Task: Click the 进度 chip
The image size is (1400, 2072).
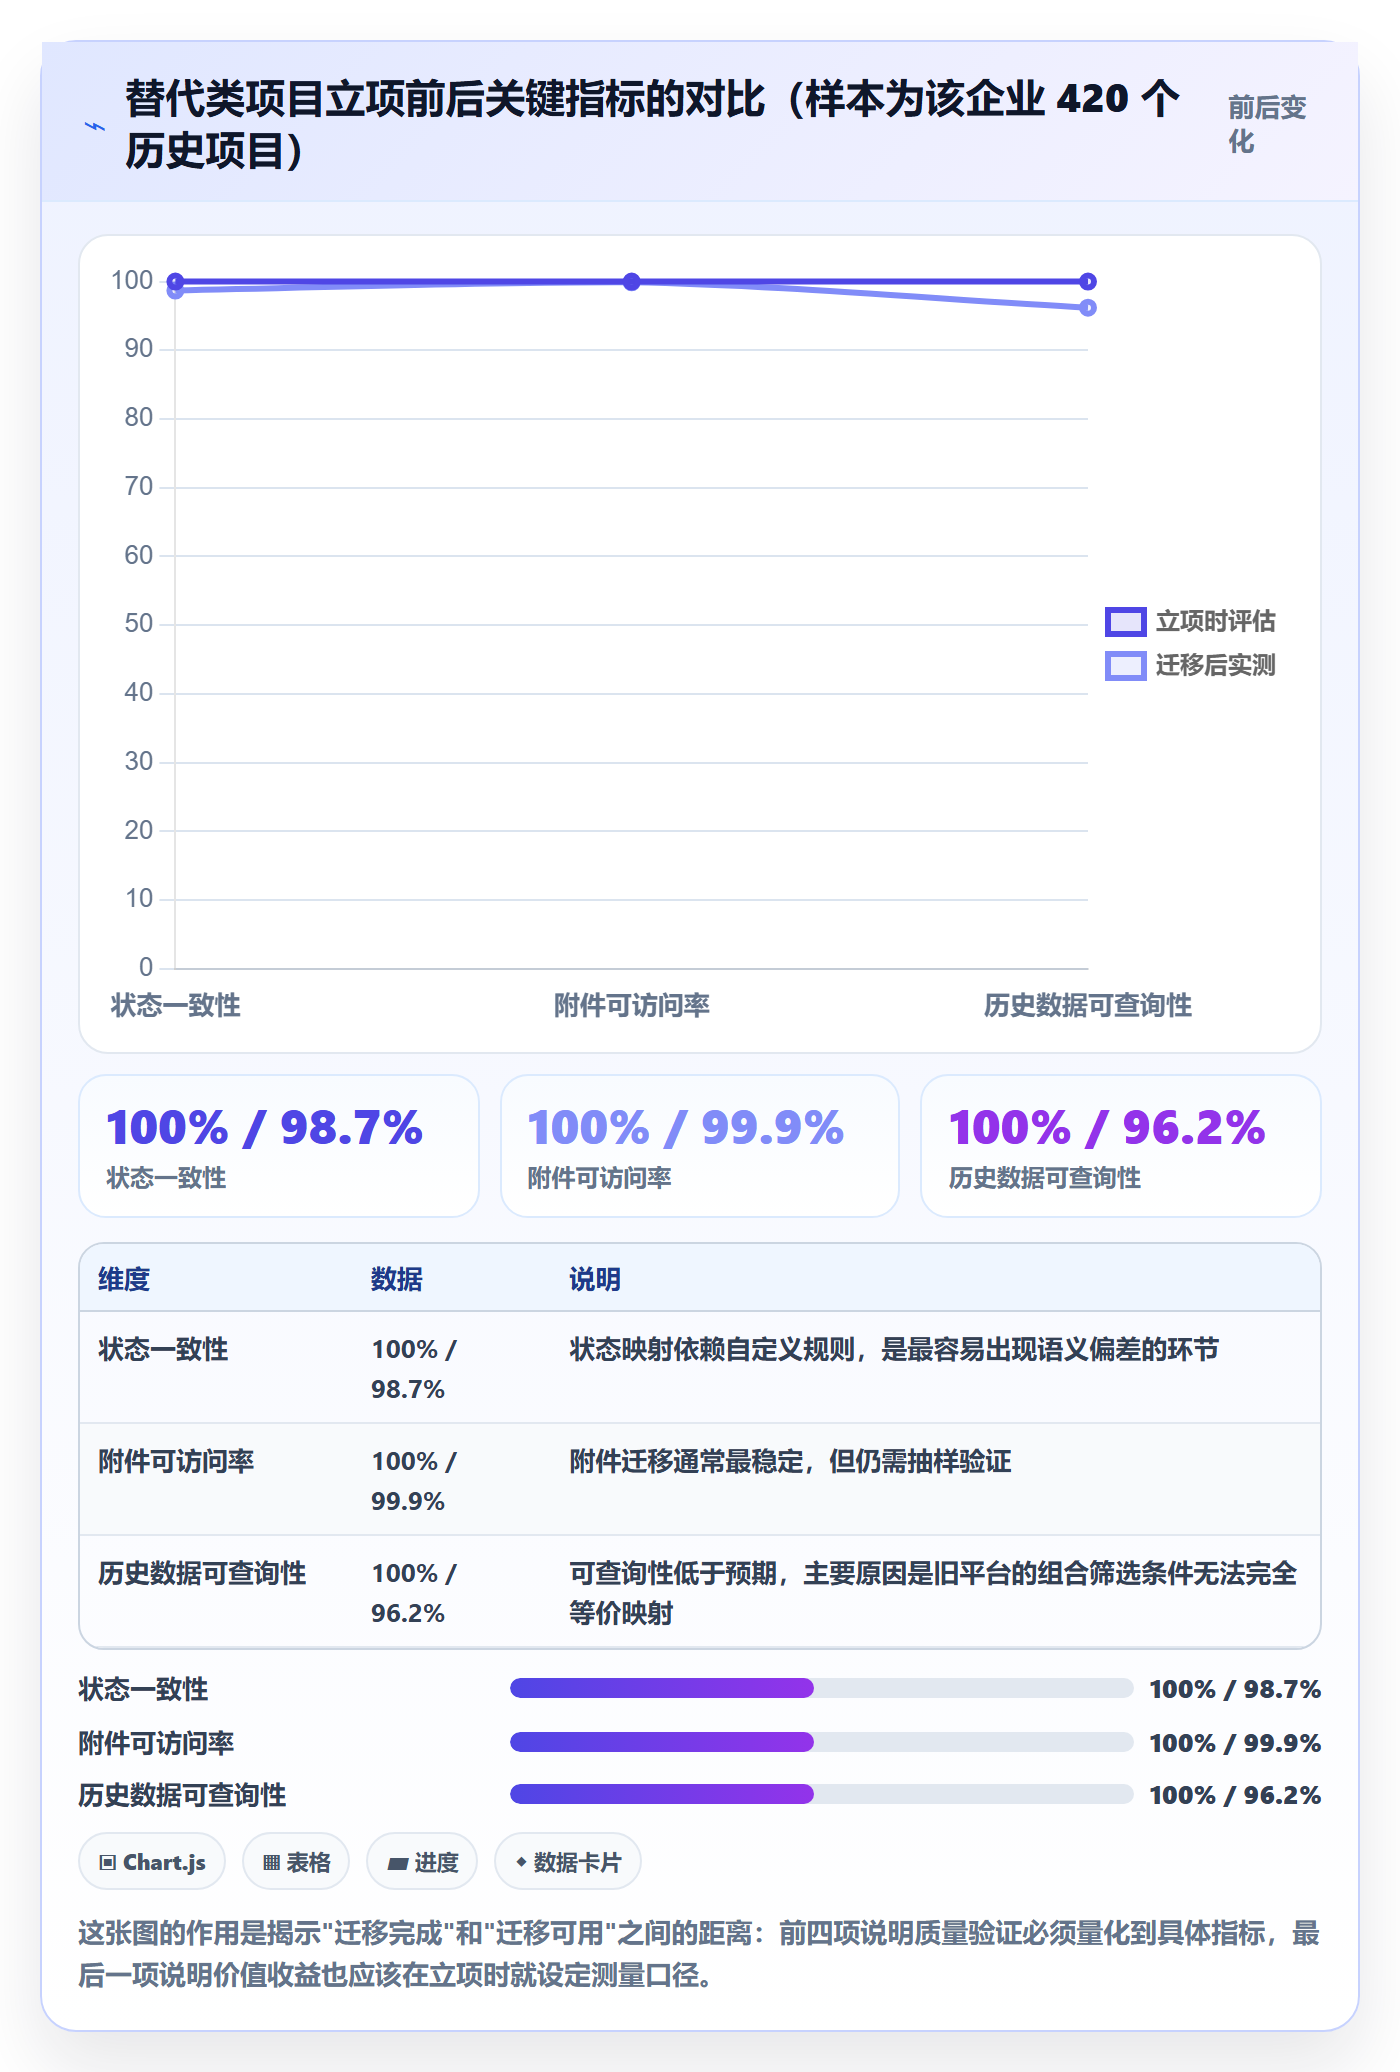Action: [422, 1862]
